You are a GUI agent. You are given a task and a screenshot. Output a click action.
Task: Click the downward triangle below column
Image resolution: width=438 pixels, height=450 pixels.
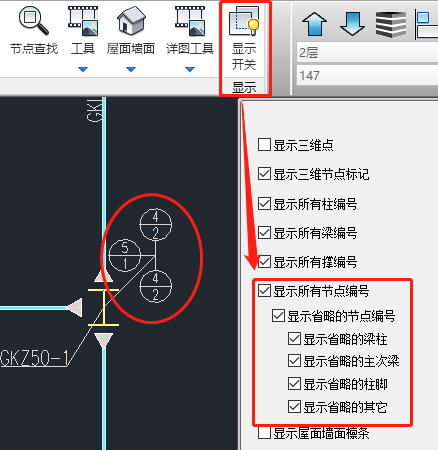(x=104, y=341)
